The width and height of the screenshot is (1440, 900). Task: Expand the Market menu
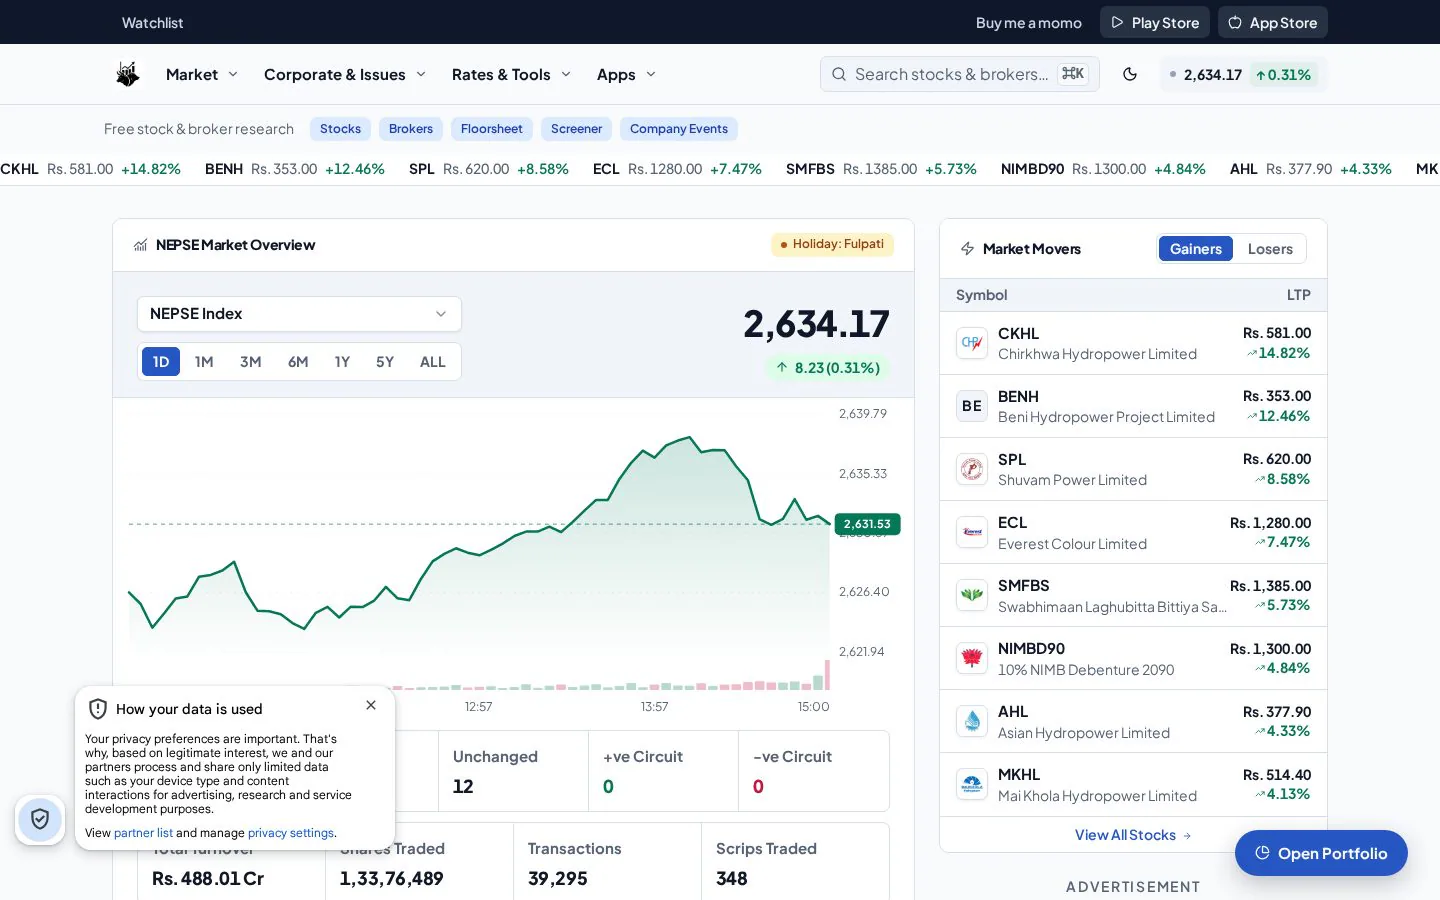tap(202, 74)
